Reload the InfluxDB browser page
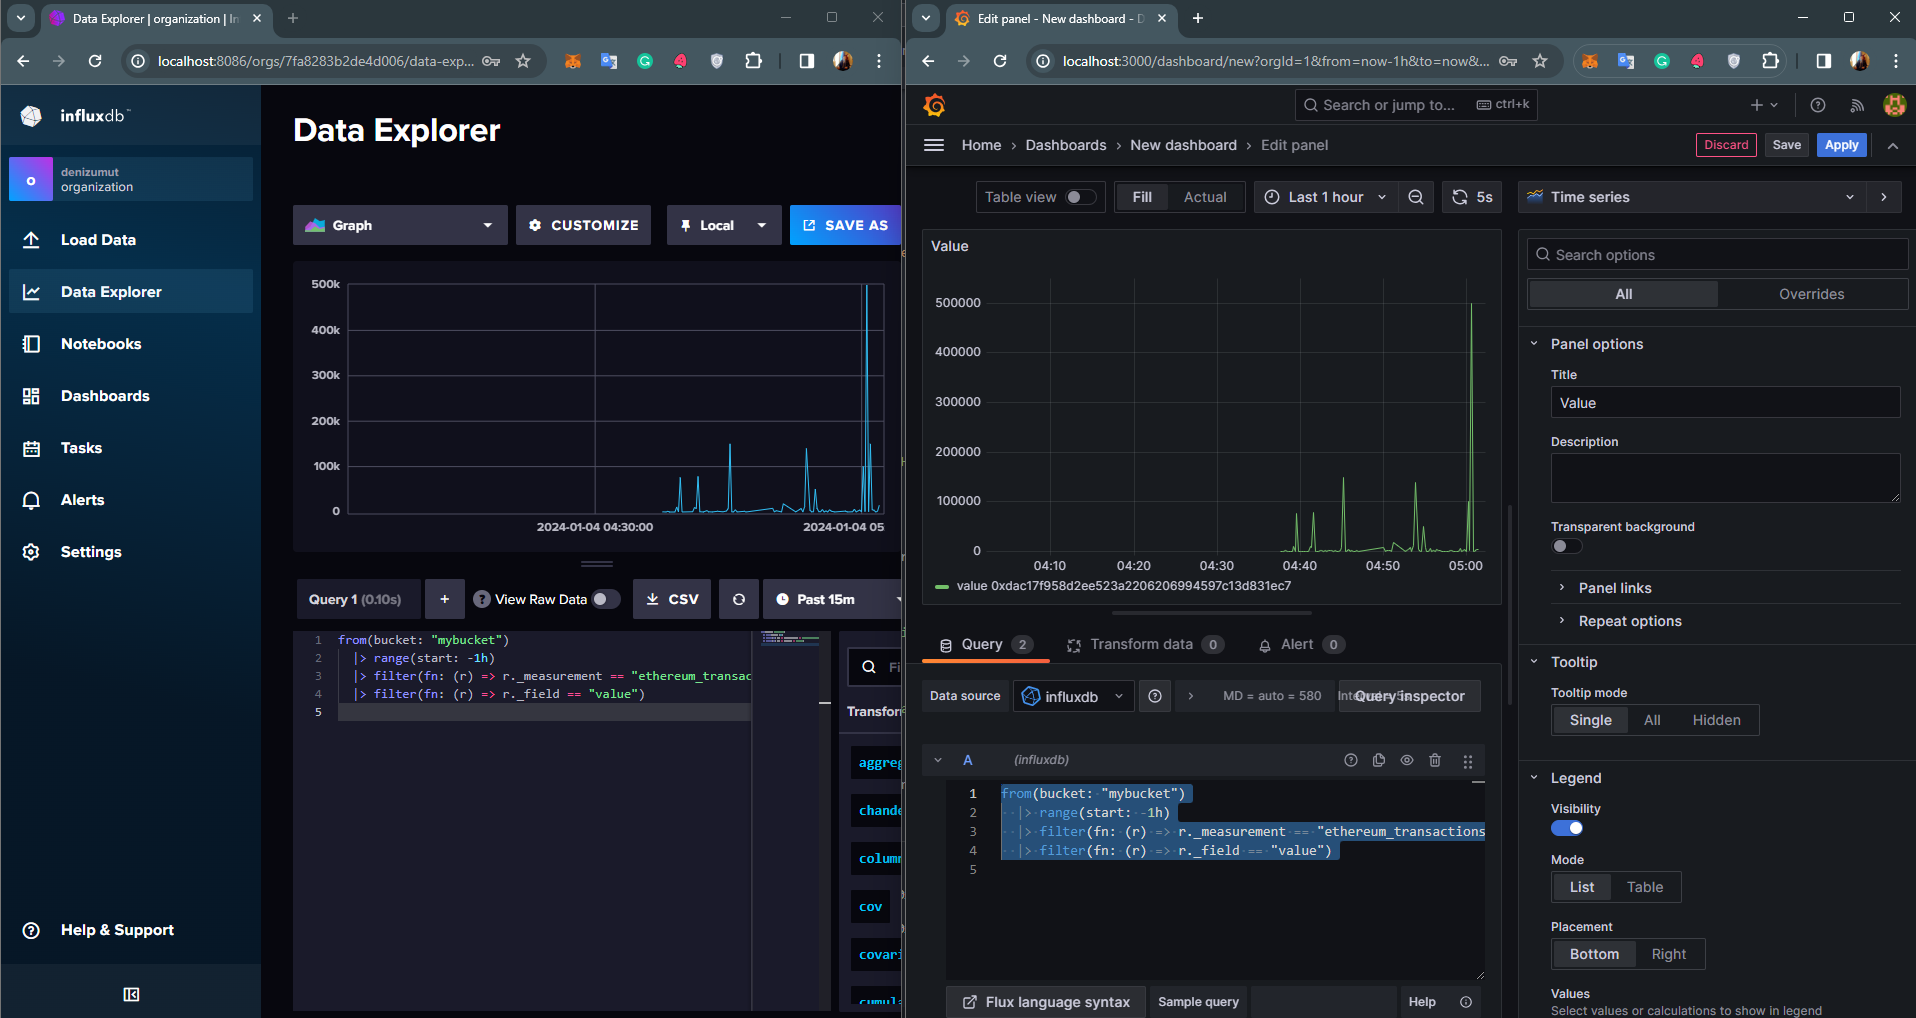This screenshot has height=1018, width=1916. [x=95, y=61]
